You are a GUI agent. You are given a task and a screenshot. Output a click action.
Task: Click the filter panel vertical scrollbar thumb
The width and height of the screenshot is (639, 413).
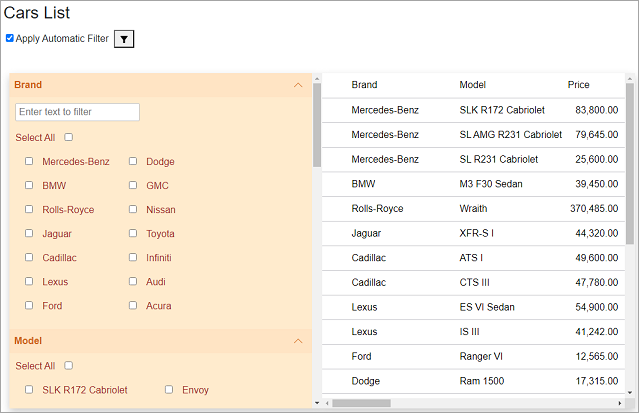[317, 125]
